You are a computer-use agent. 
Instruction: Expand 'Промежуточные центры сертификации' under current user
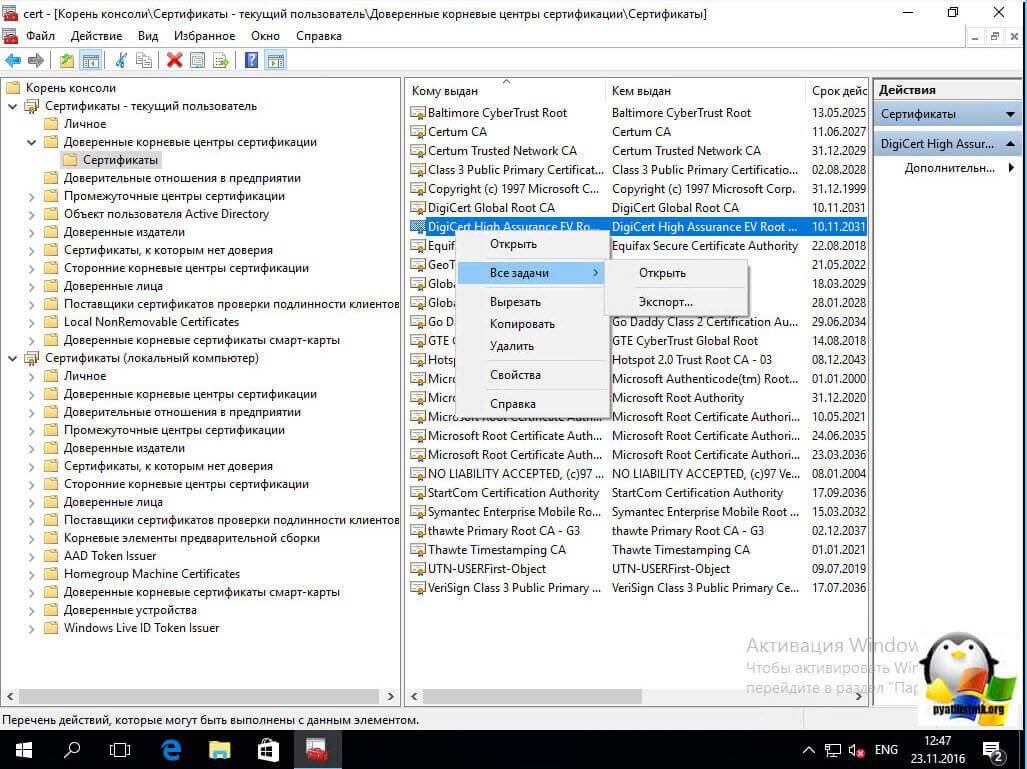[32, 196]
